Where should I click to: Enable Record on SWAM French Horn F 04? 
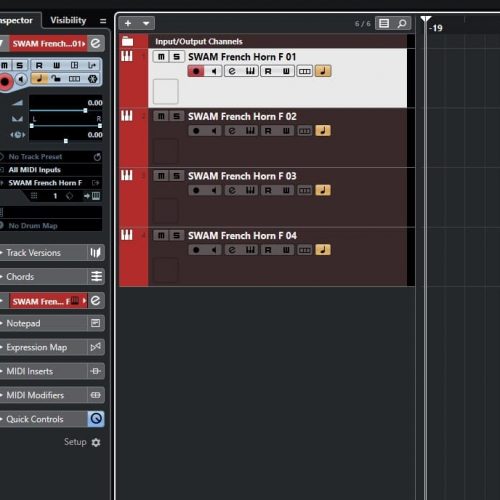[196, 250]
